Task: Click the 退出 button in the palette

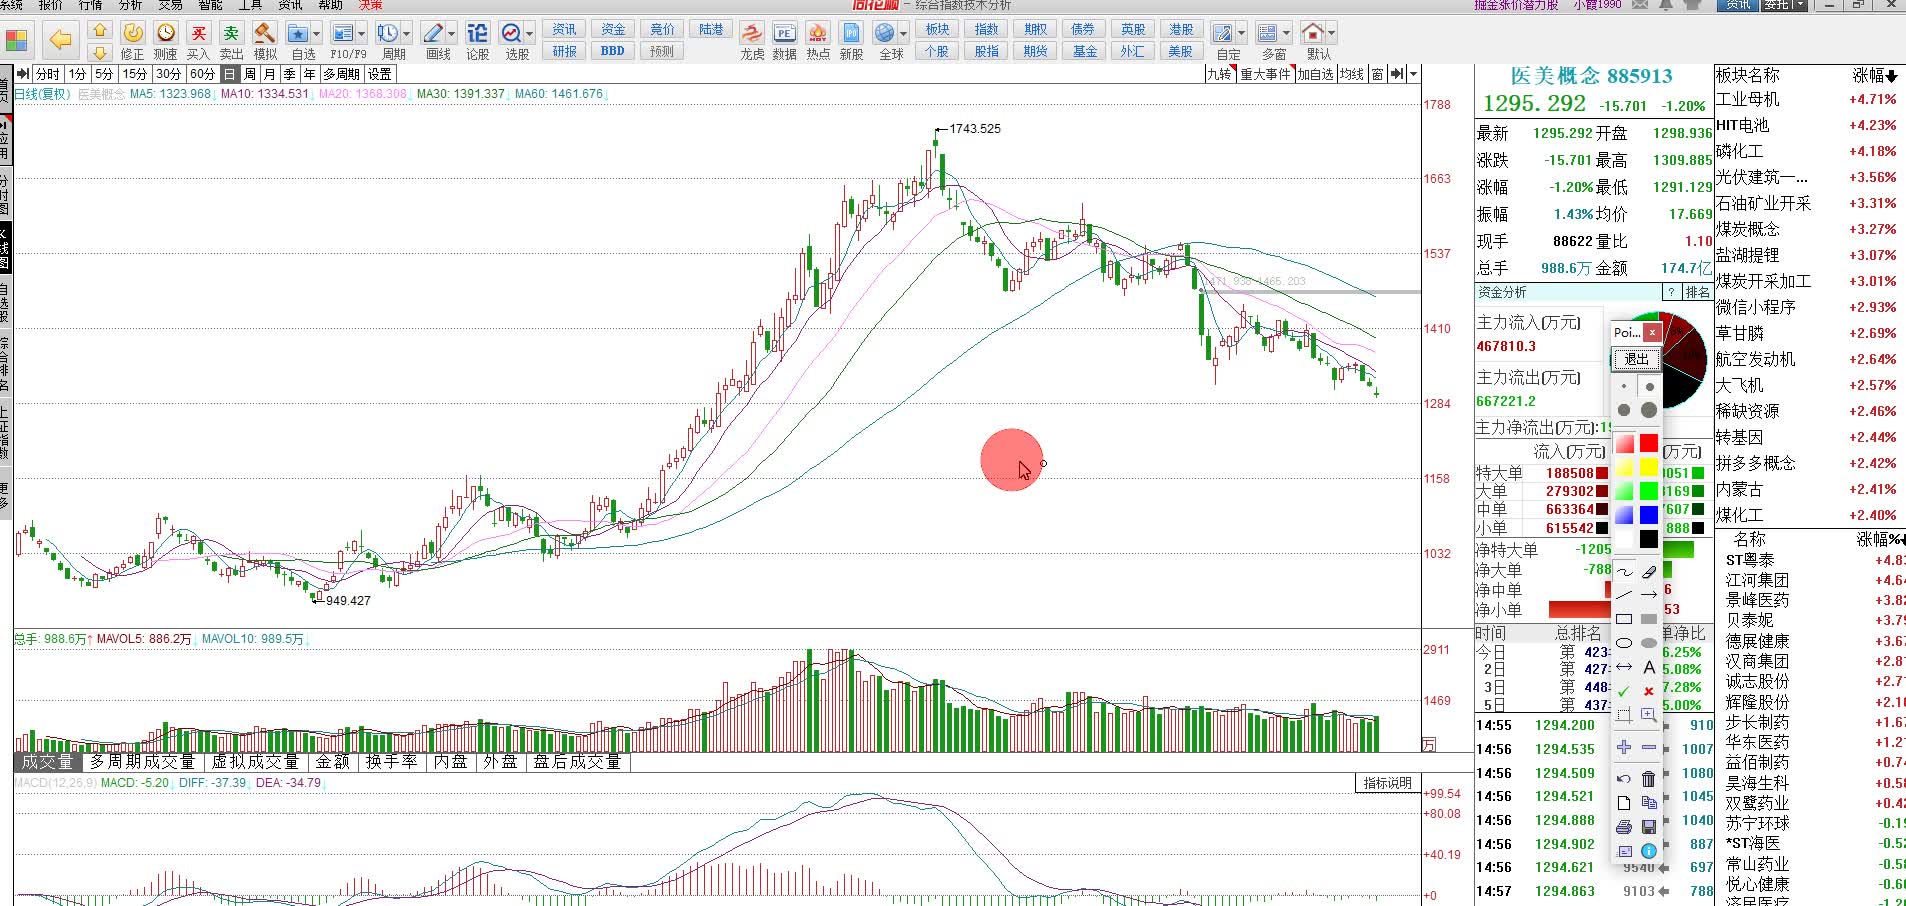Action: click(1636, 359)
